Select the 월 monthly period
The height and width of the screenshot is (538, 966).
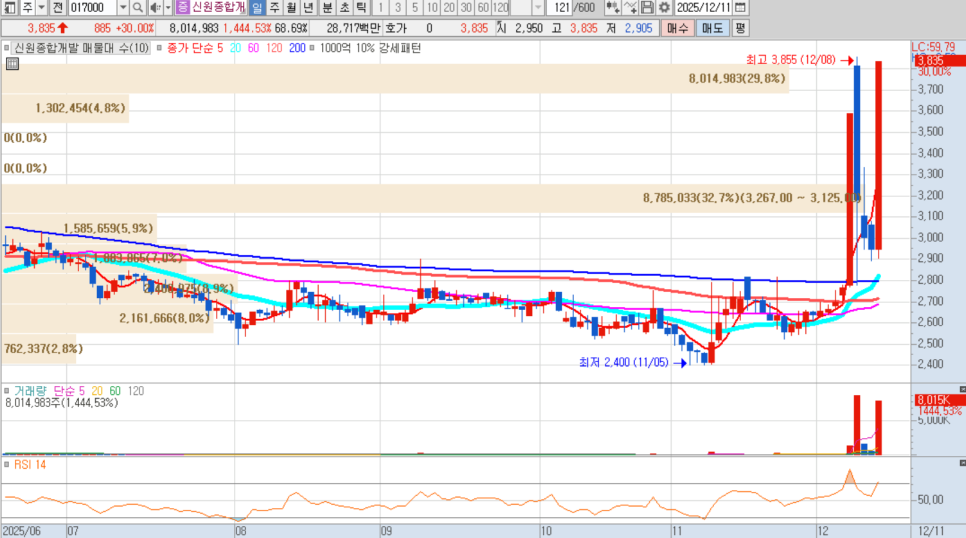(x=291, y=7)
